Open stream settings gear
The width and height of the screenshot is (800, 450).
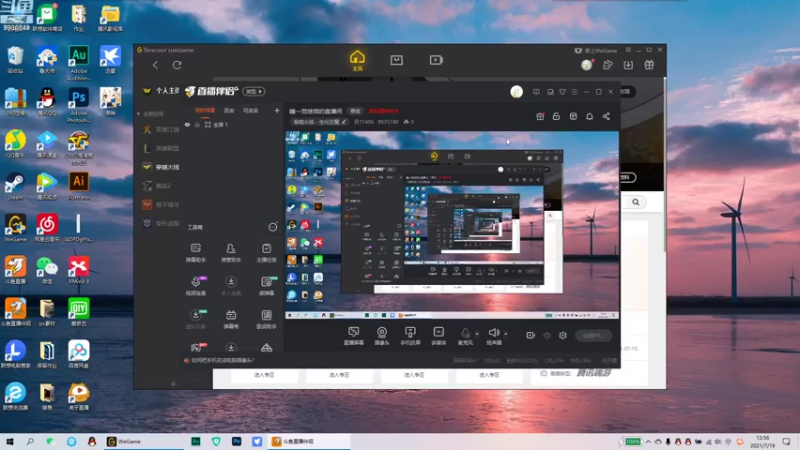click(x=563, y=335)
